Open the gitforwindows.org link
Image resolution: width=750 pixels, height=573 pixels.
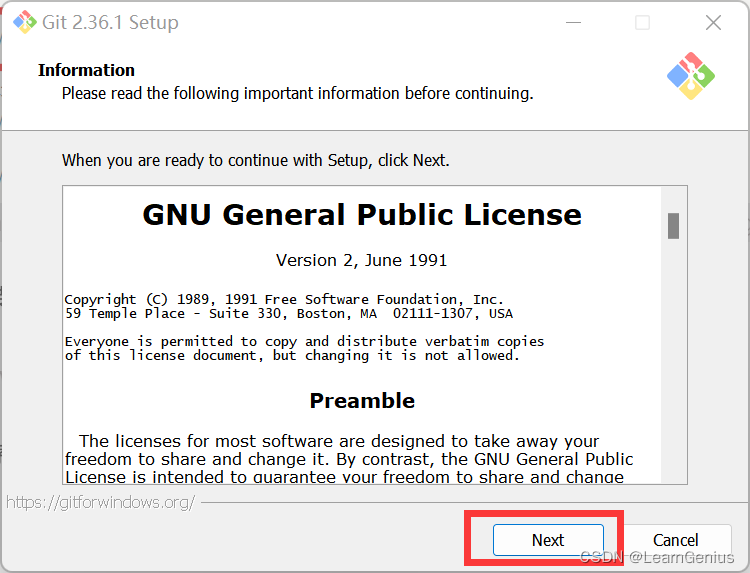[x=100, y=502]
